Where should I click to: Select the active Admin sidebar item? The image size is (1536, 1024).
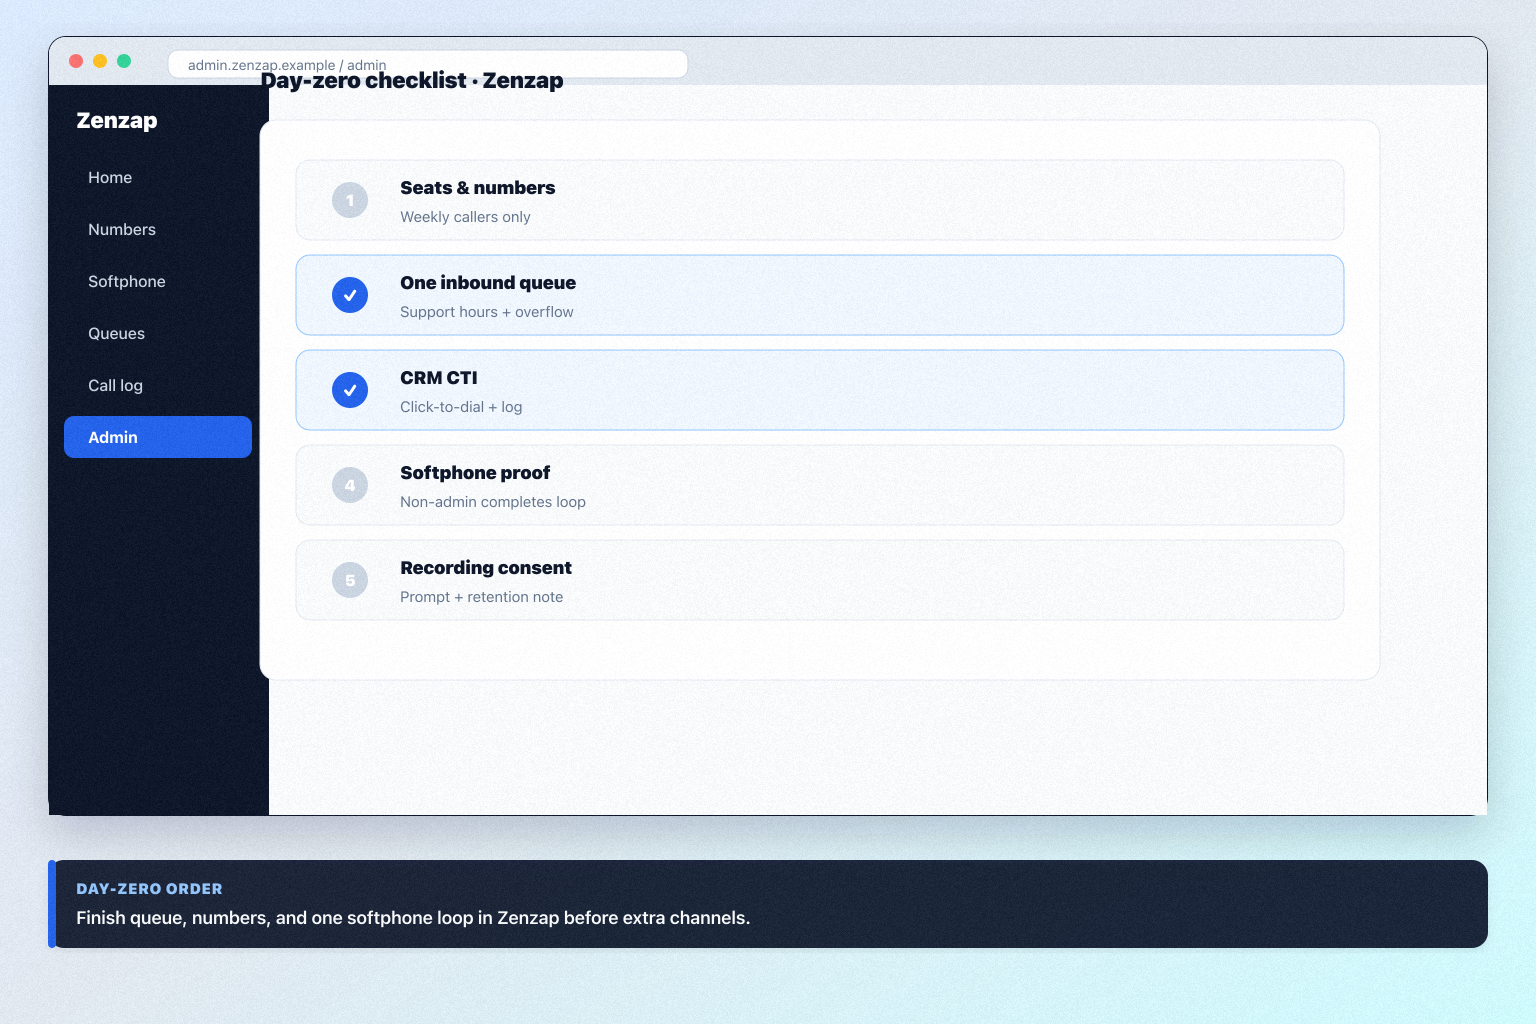point(157,437)
